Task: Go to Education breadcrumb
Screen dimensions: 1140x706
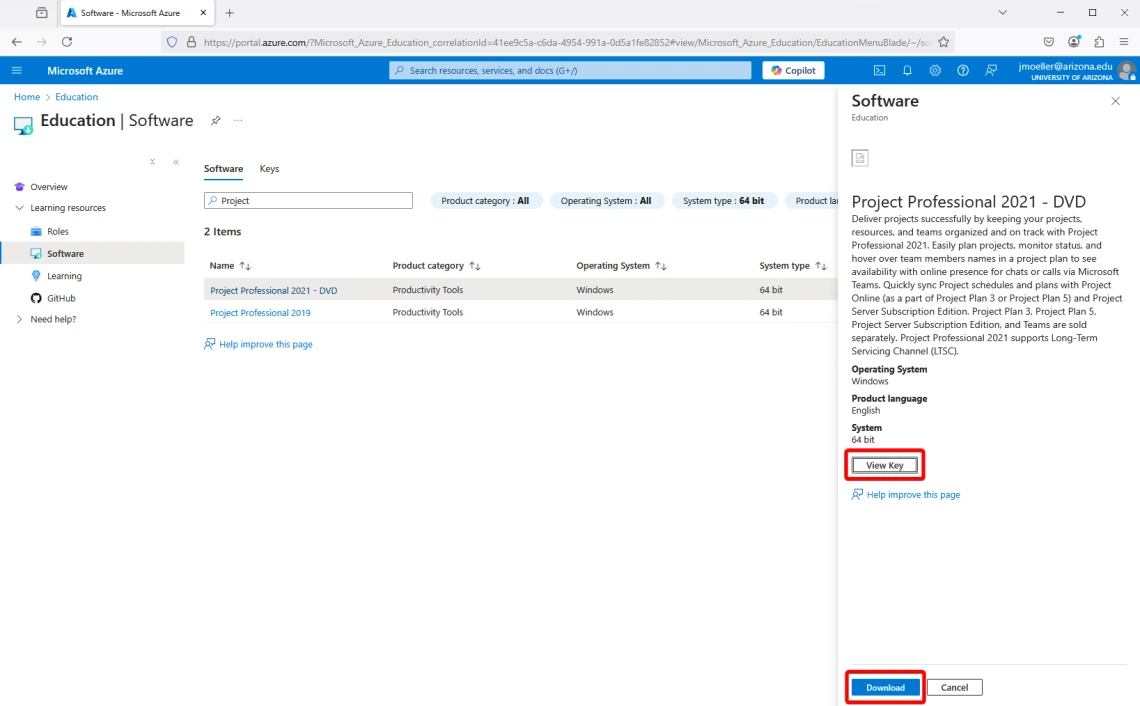Action: coord(76,97)
